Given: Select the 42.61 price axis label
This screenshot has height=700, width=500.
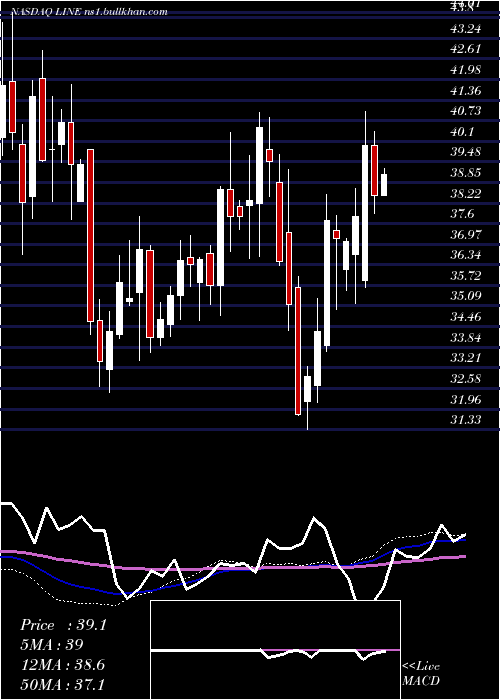Looking at the screenshot, I should (x=466, y=49).
